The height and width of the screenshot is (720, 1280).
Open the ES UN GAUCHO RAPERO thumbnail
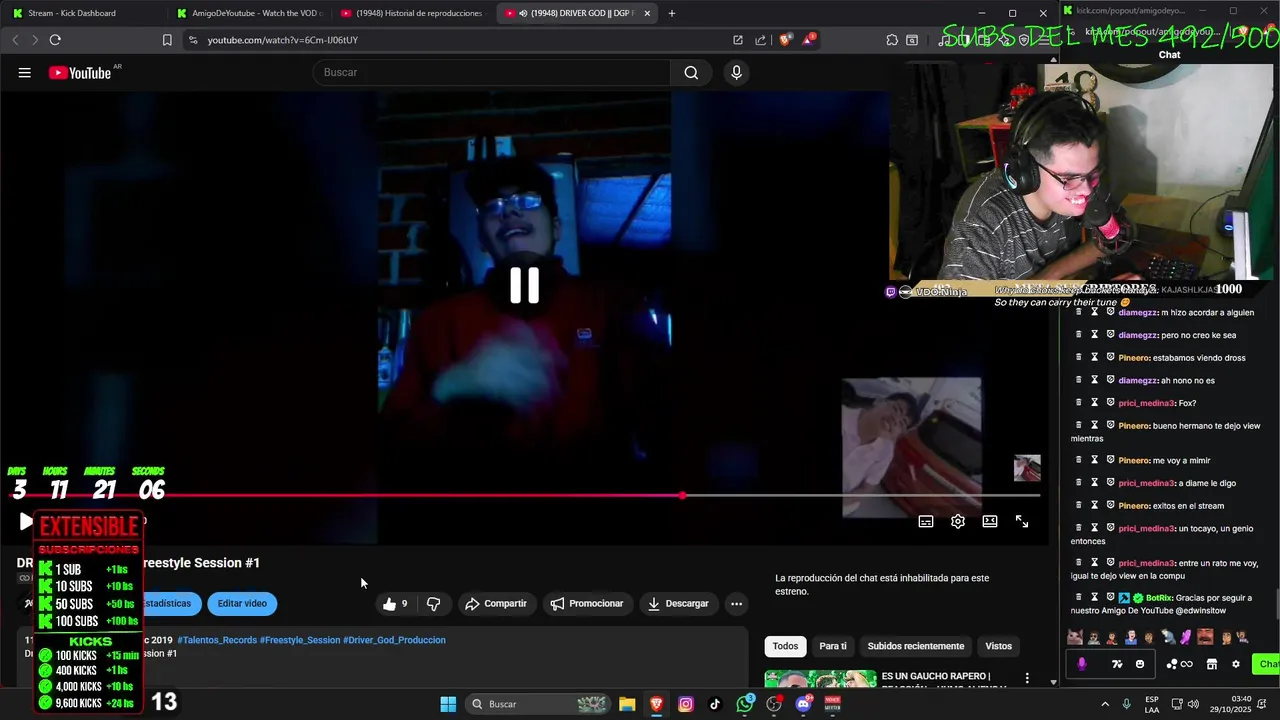click(x=820, y=679)
